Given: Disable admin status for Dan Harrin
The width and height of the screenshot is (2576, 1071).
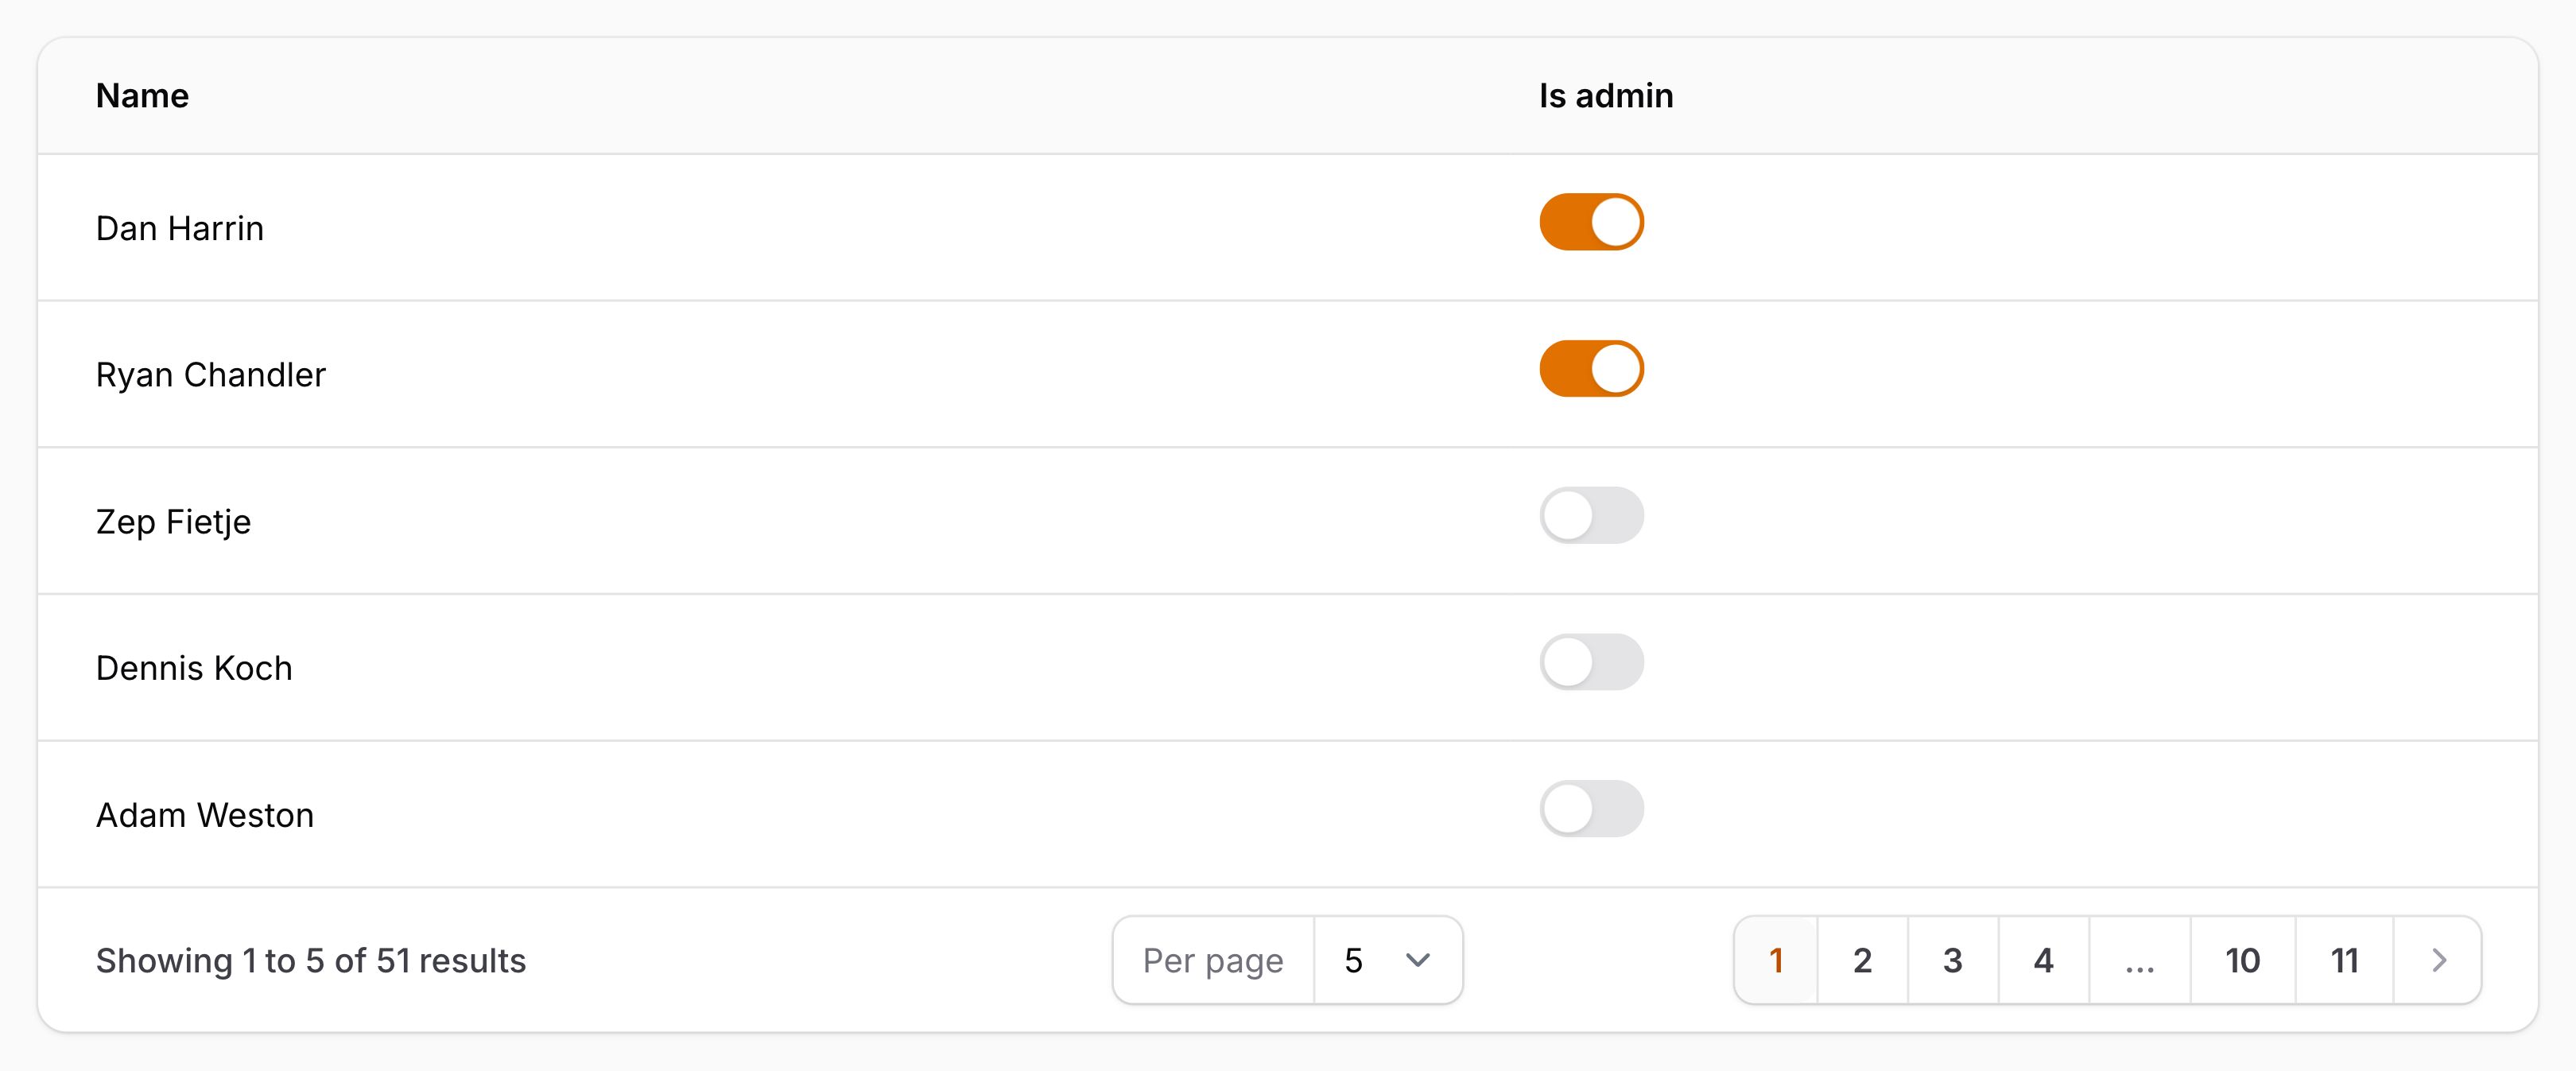Looking at the screenshot, I should [x=1592, y=222].
